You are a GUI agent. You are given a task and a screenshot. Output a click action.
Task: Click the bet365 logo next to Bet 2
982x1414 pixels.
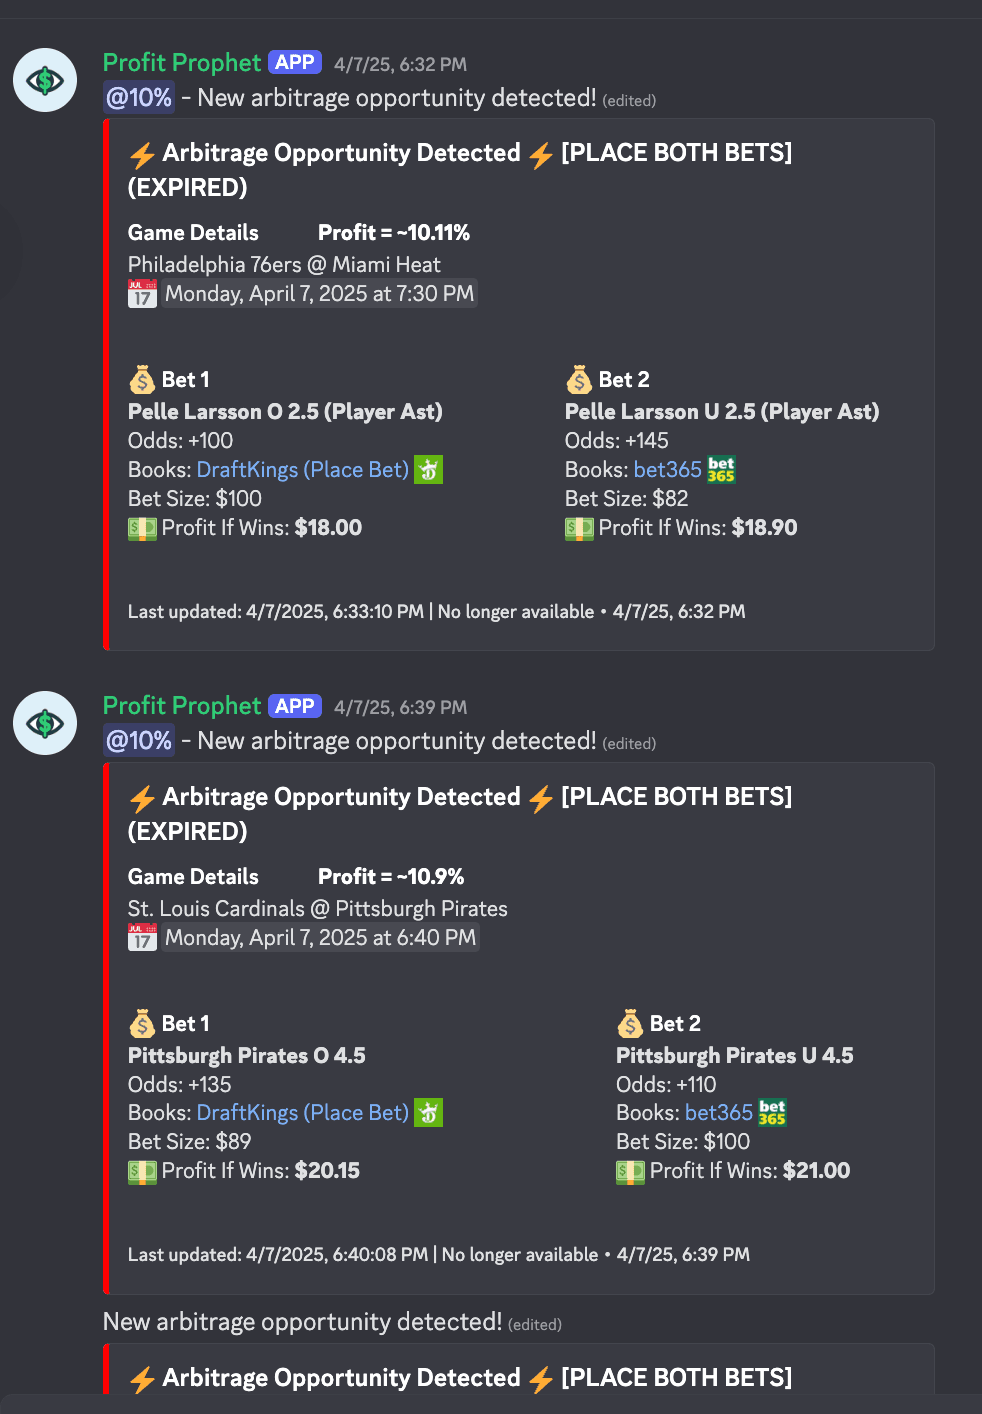coord(721,469)
